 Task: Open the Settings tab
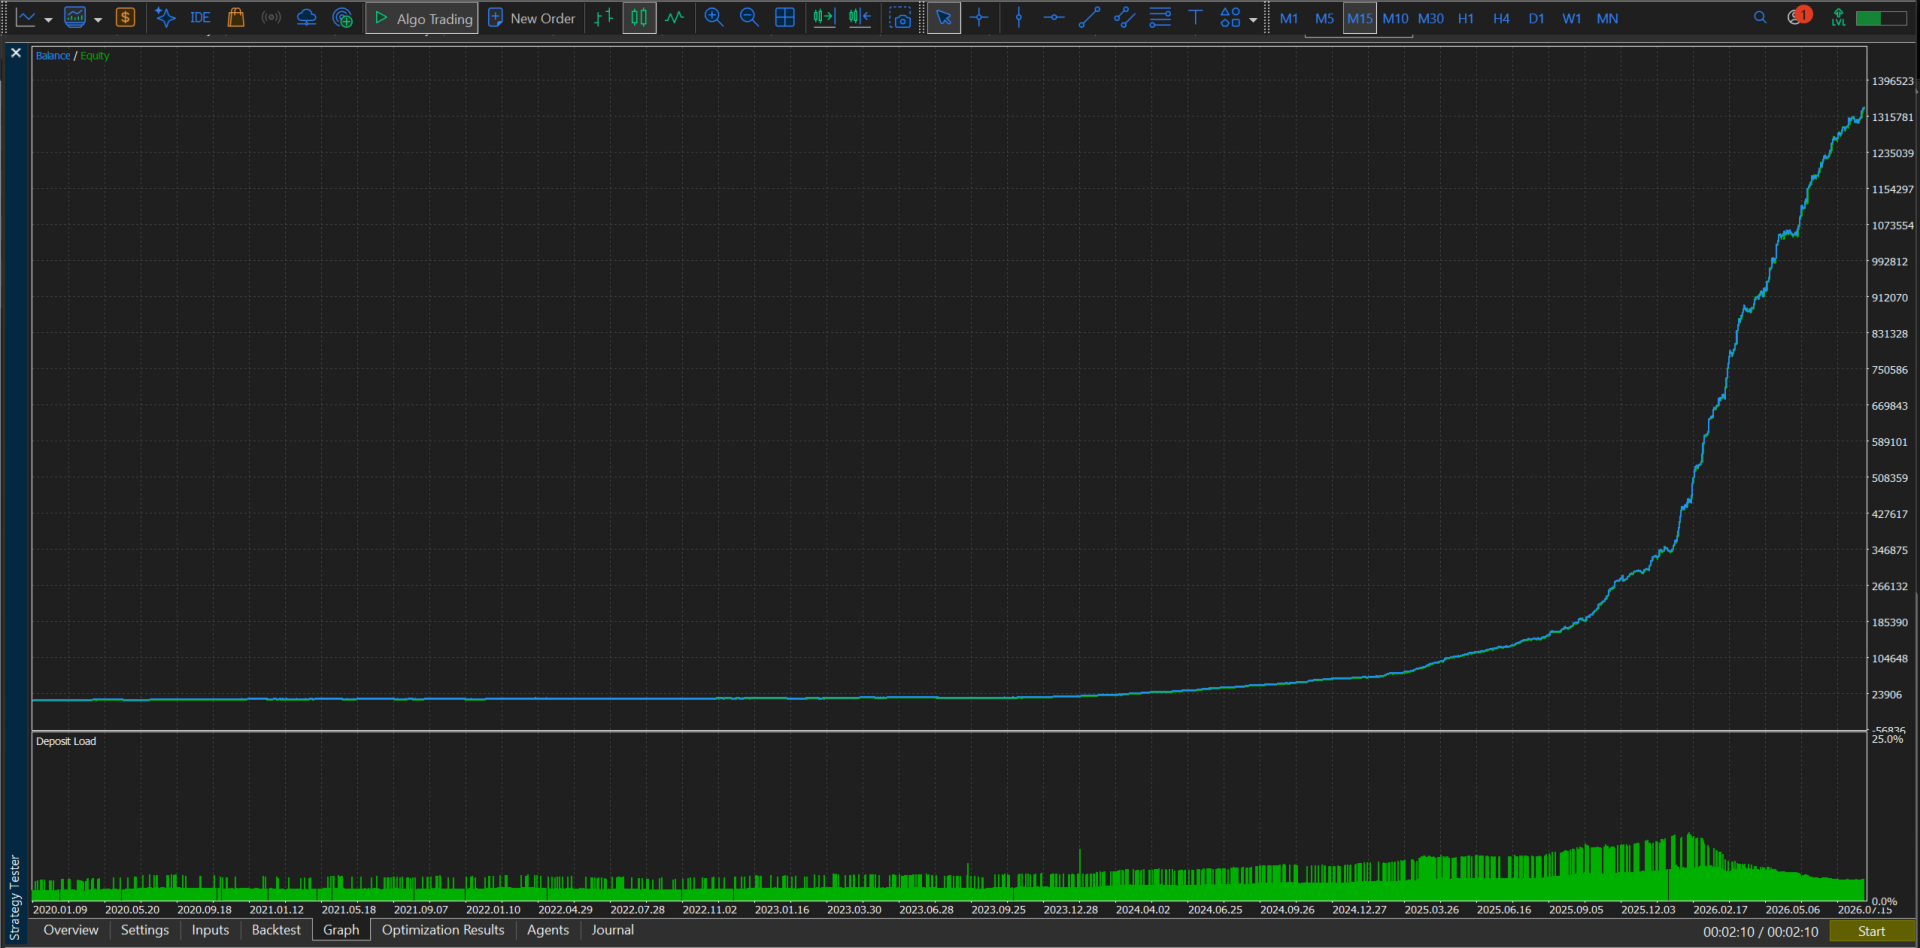point(145,930)
